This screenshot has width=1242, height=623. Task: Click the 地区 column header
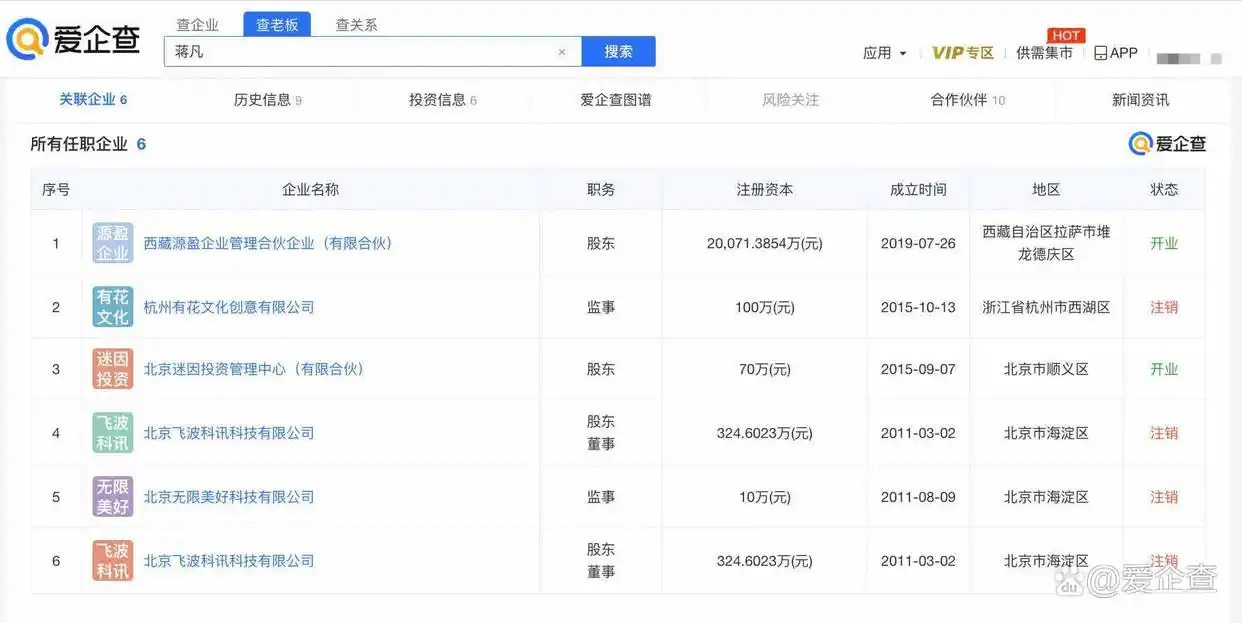click(x=1046, y=189)
